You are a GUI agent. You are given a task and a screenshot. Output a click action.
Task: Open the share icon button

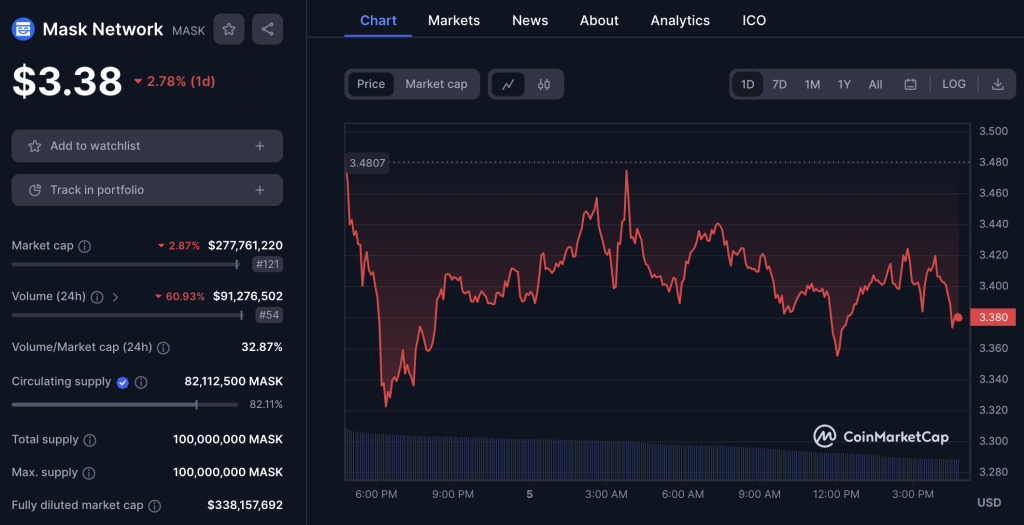267,29
